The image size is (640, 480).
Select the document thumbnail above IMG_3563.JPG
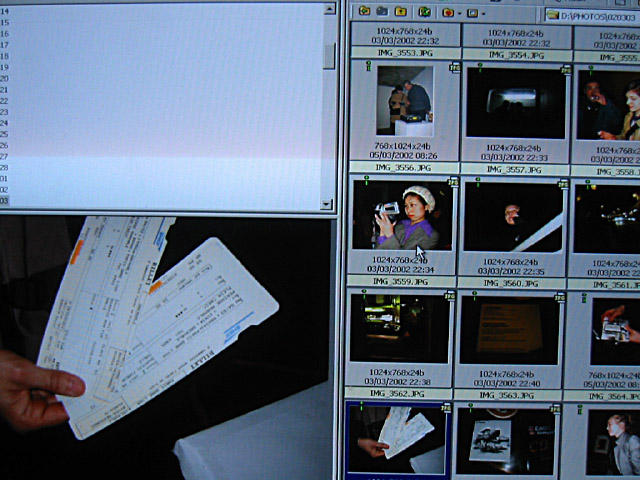coord(509,330)
